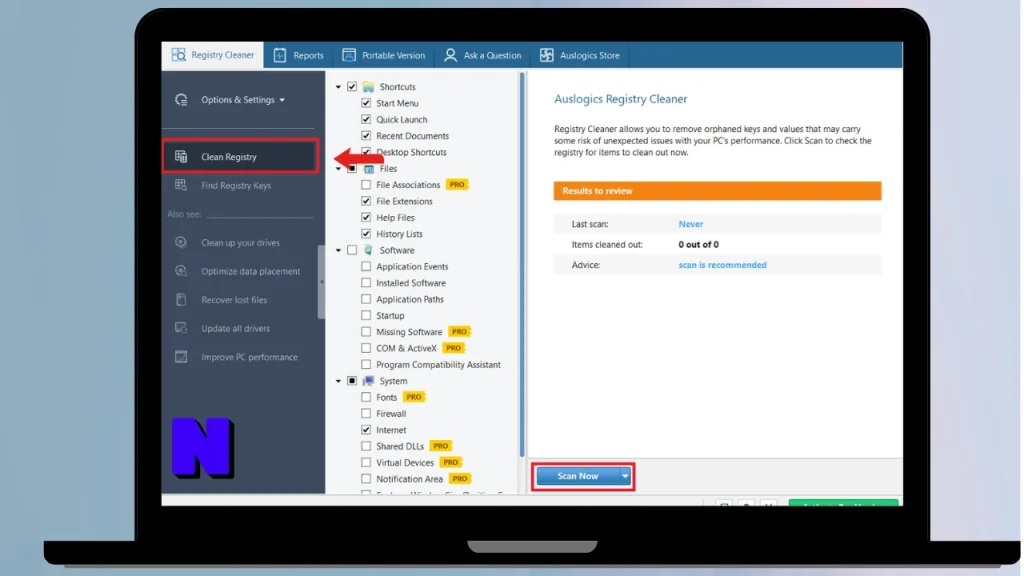
Task: Click the sidebar collapse handle
Action: pyautogui.click(x=321, y=282)
